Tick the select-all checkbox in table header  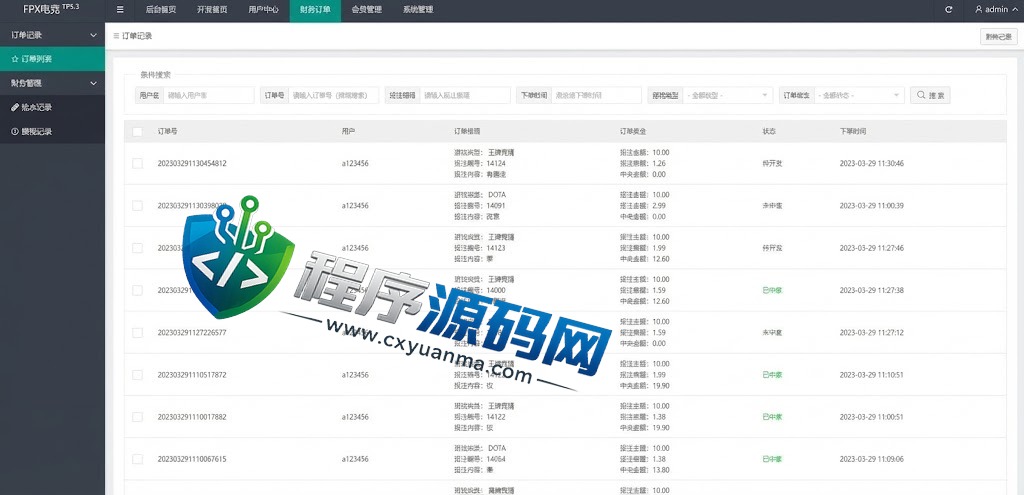tap(137, 131)
